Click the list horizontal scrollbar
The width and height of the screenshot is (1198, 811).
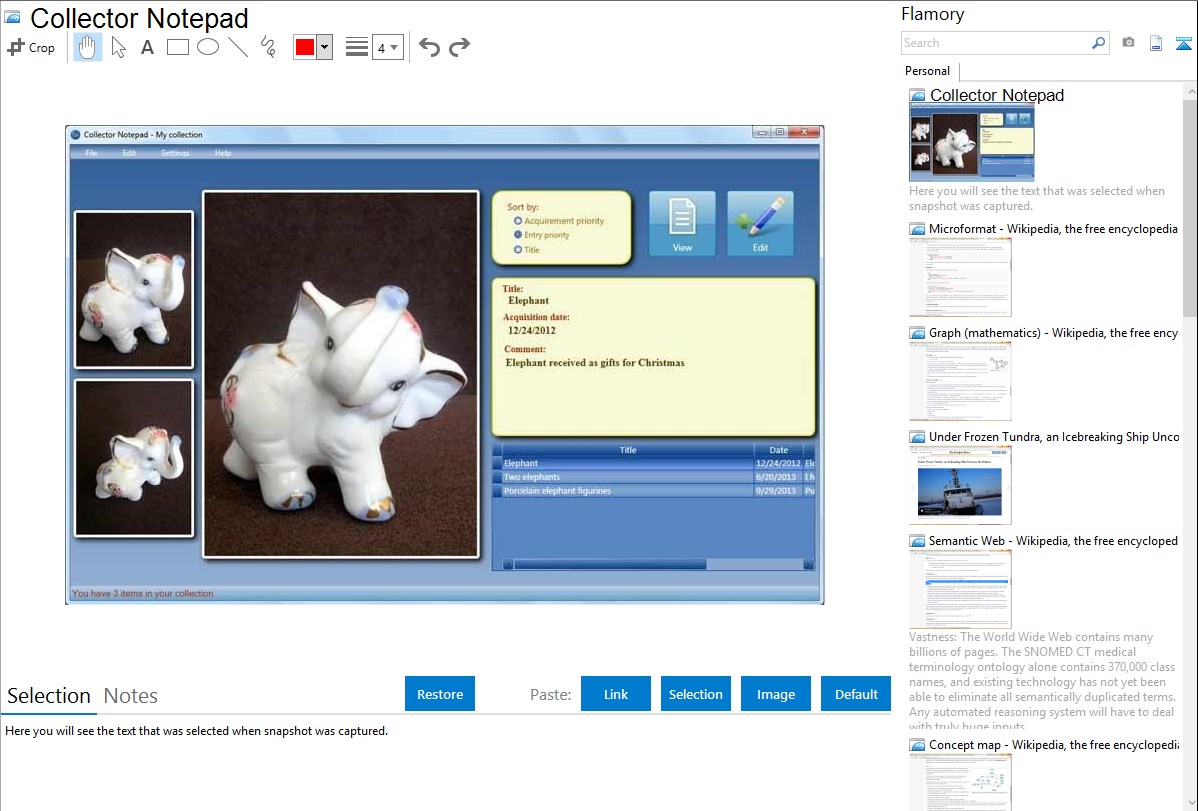[610, 564]
